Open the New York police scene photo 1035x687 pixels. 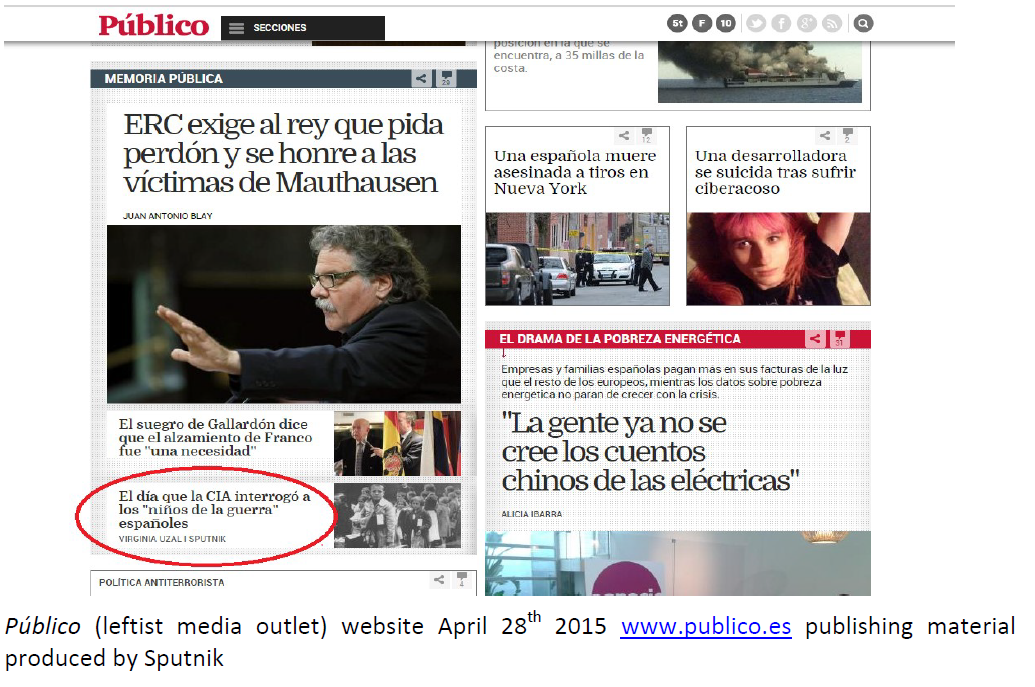[x=578, y=259]
